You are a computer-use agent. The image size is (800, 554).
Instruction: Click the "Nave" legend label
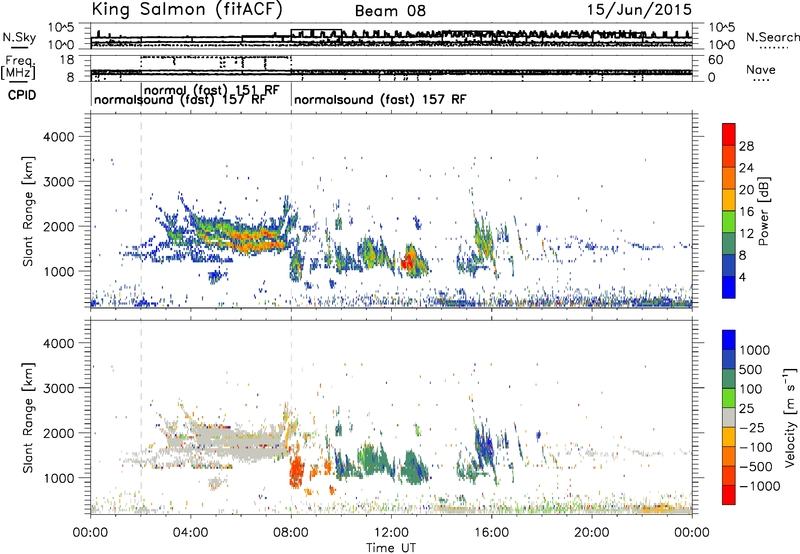click(x=761, y=69)
